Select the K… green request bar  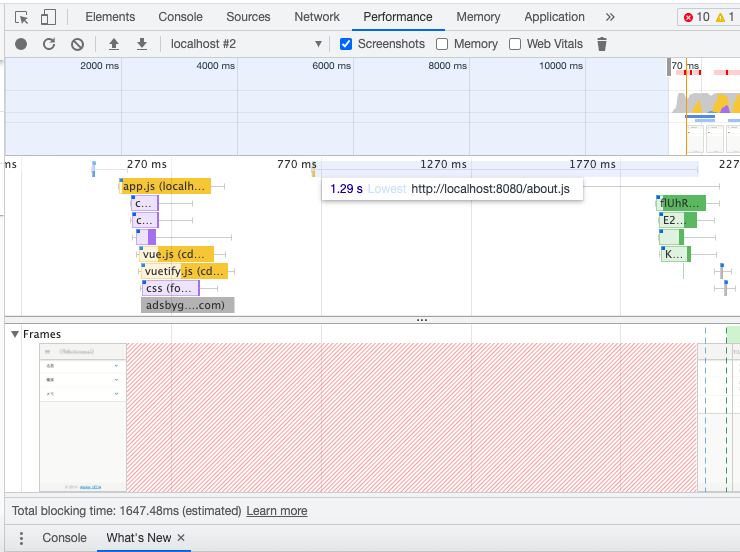(x=675, y=254)
